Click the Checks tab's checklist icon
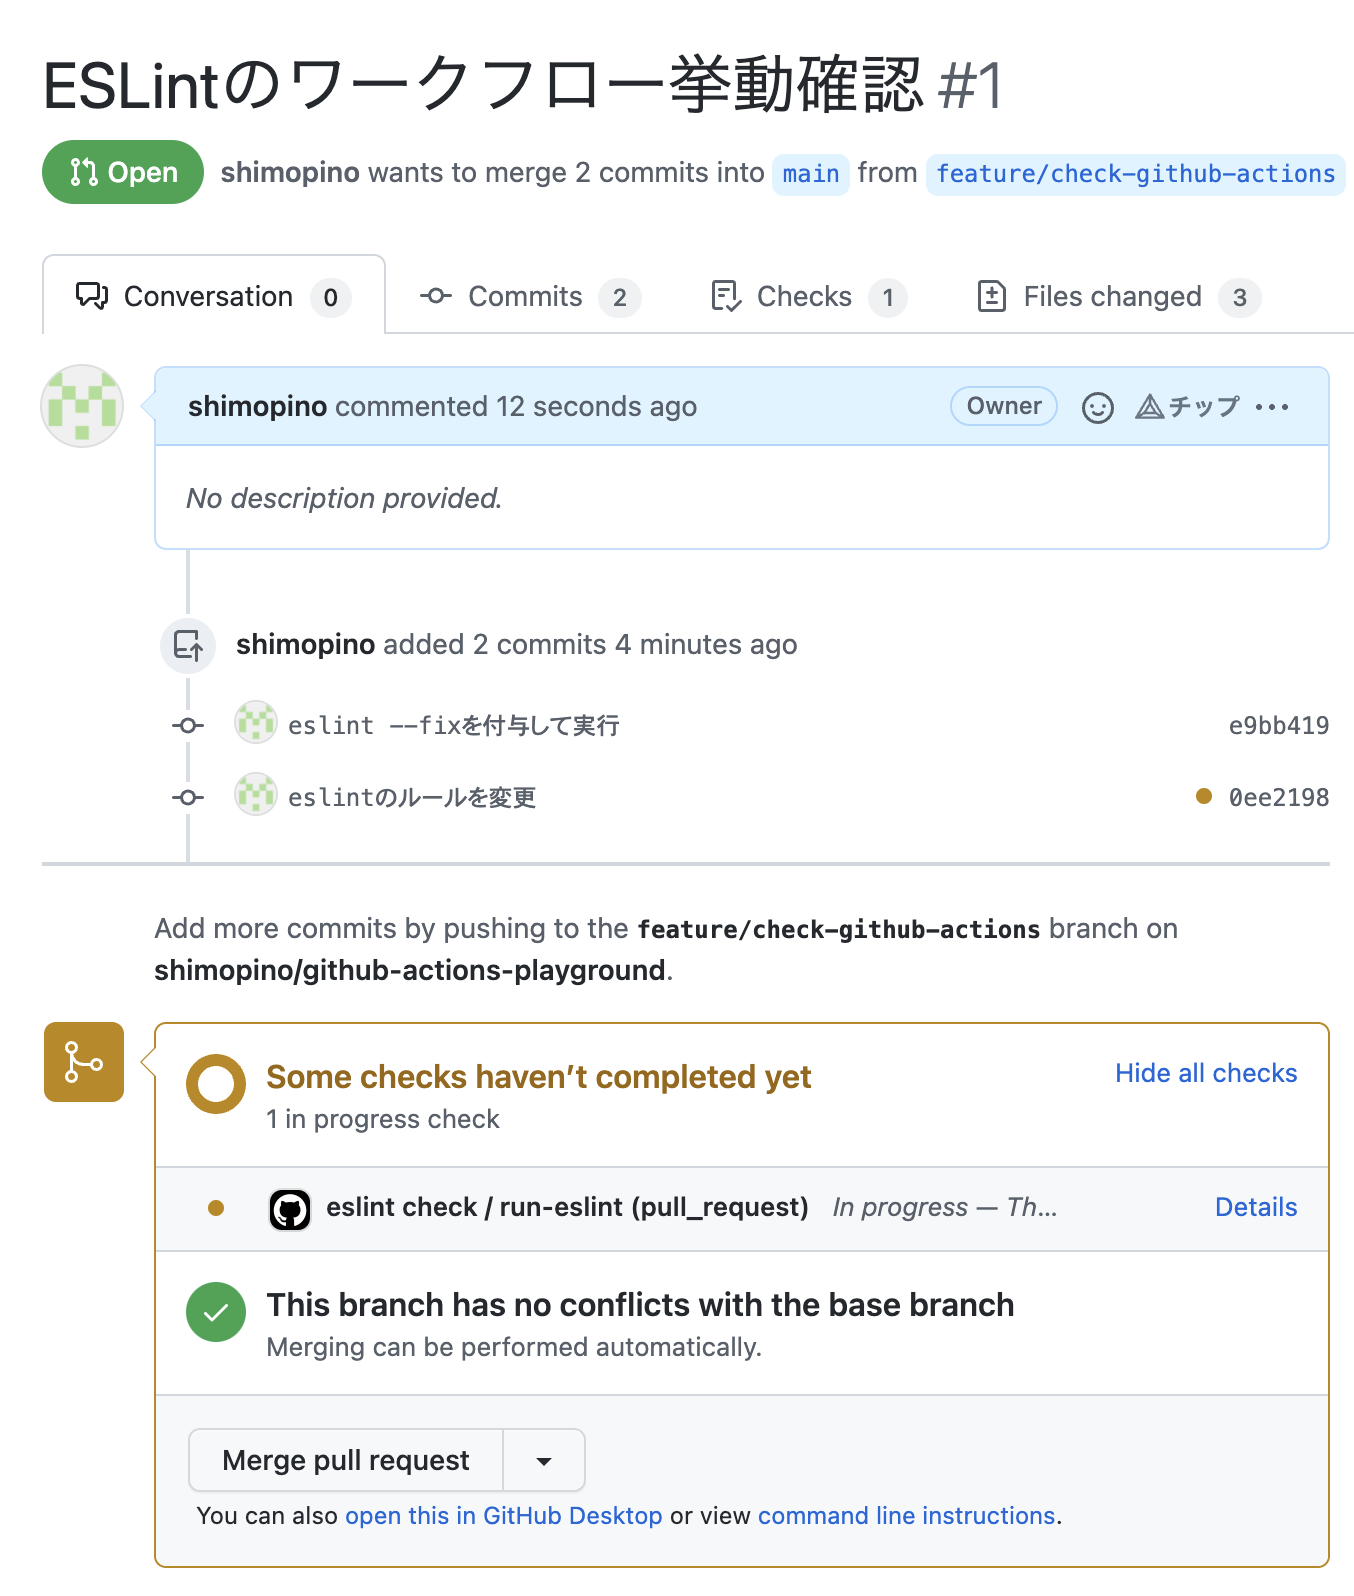 tap(726, 296)
